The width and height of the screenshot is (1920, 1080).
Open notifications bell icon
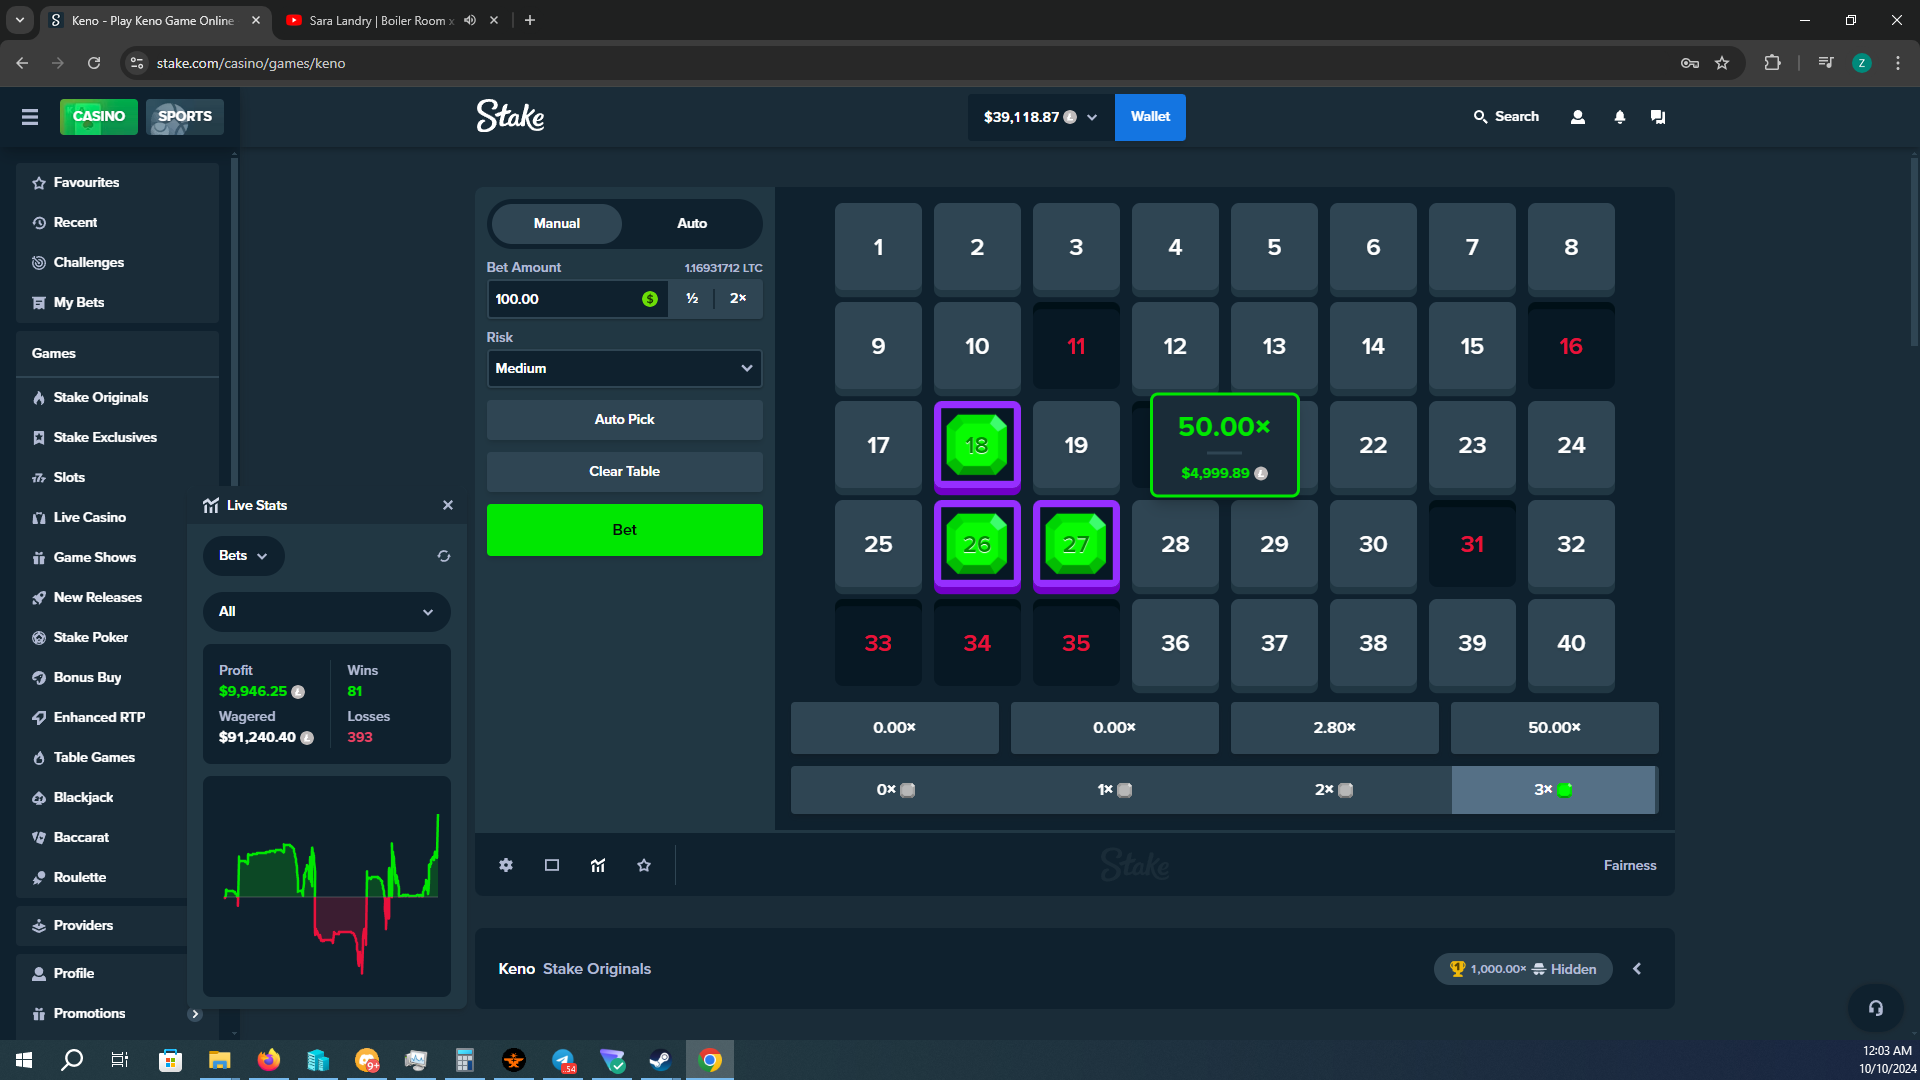pyautogui.click(x=1620, y=117)
